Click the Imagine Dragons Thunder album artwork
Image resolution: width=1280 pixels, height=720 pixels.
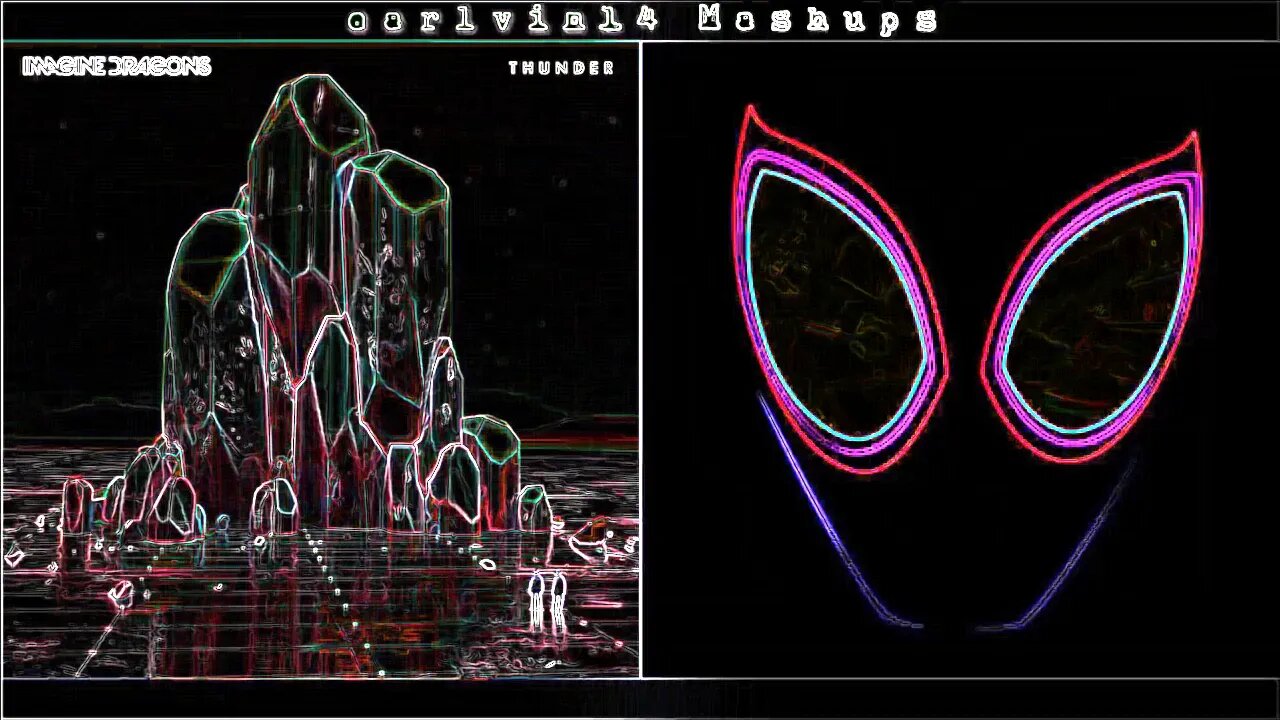point(321,360)
